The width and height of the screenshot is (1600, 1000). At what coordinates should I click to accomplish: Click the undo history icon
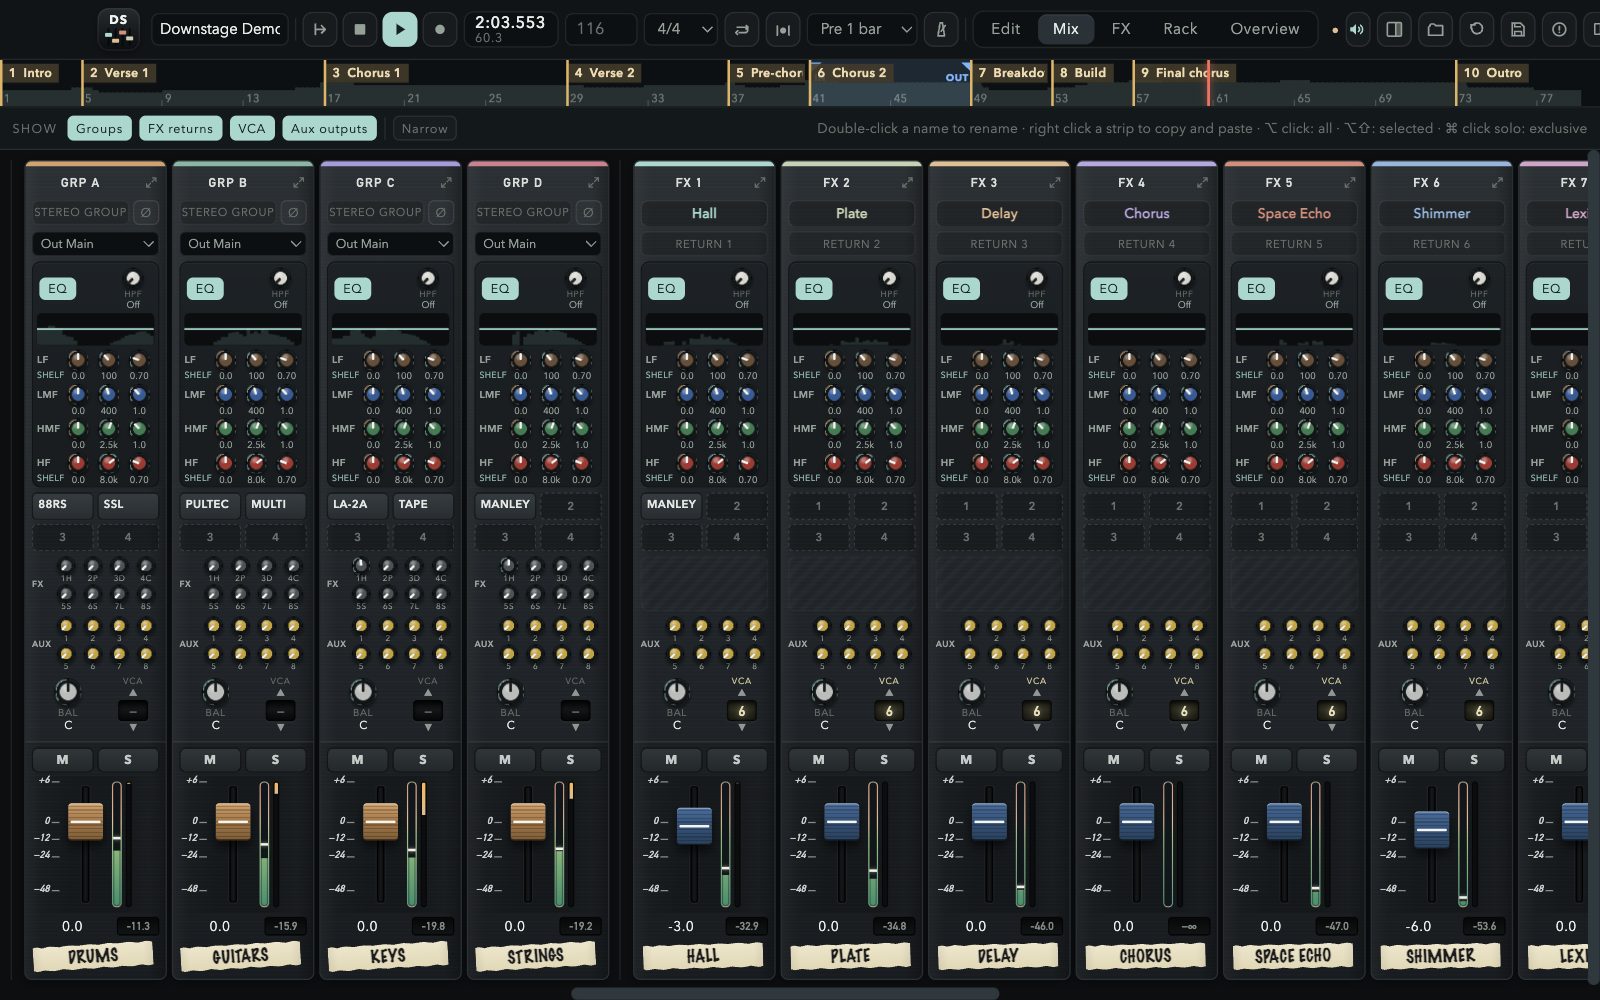click(x=1477, y=29)
